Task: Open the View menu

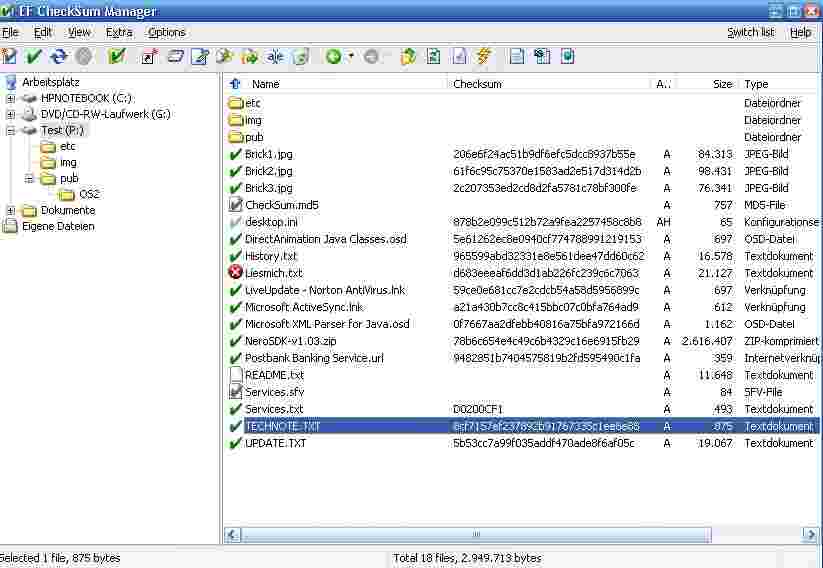Action: (x=79, y=33)
